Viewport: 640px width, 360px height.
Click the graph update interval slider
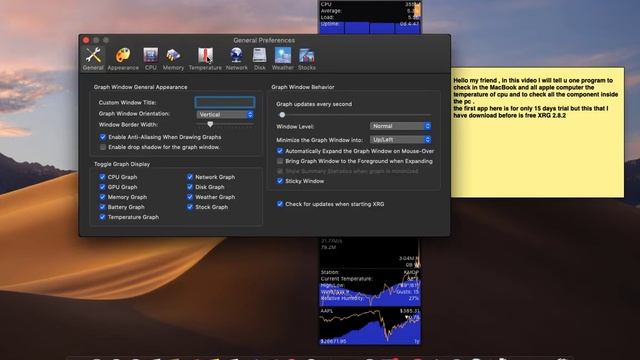pyautogui.click(x=354, y=115)
